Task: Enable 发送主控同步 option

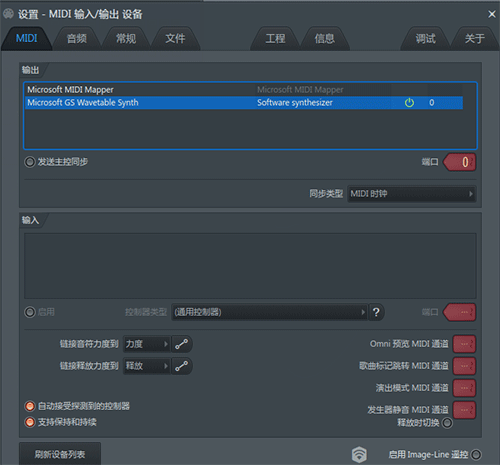Action: click(x=30, y=162)
